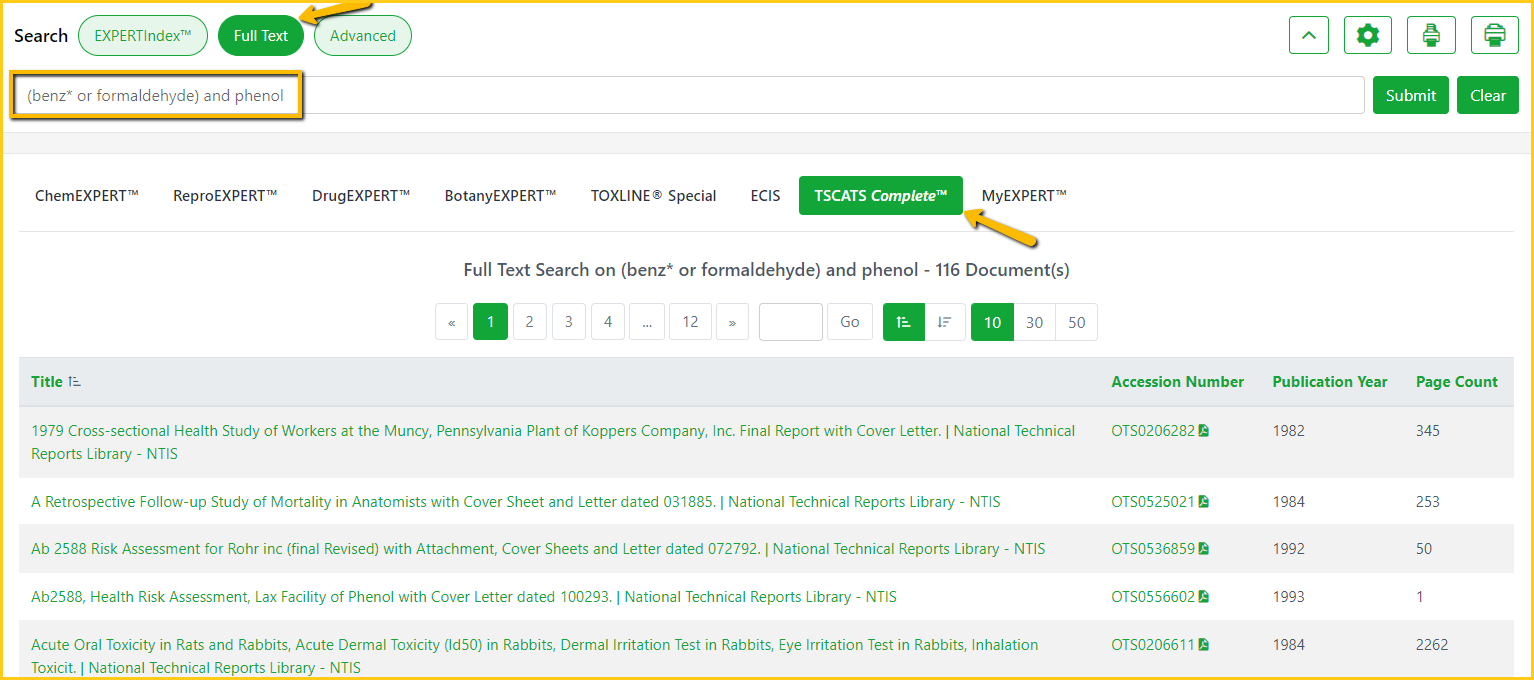Open the Ab 2588 Risk Assessment link
Viewport: 1534px width, 680px height.
(395, 549)
